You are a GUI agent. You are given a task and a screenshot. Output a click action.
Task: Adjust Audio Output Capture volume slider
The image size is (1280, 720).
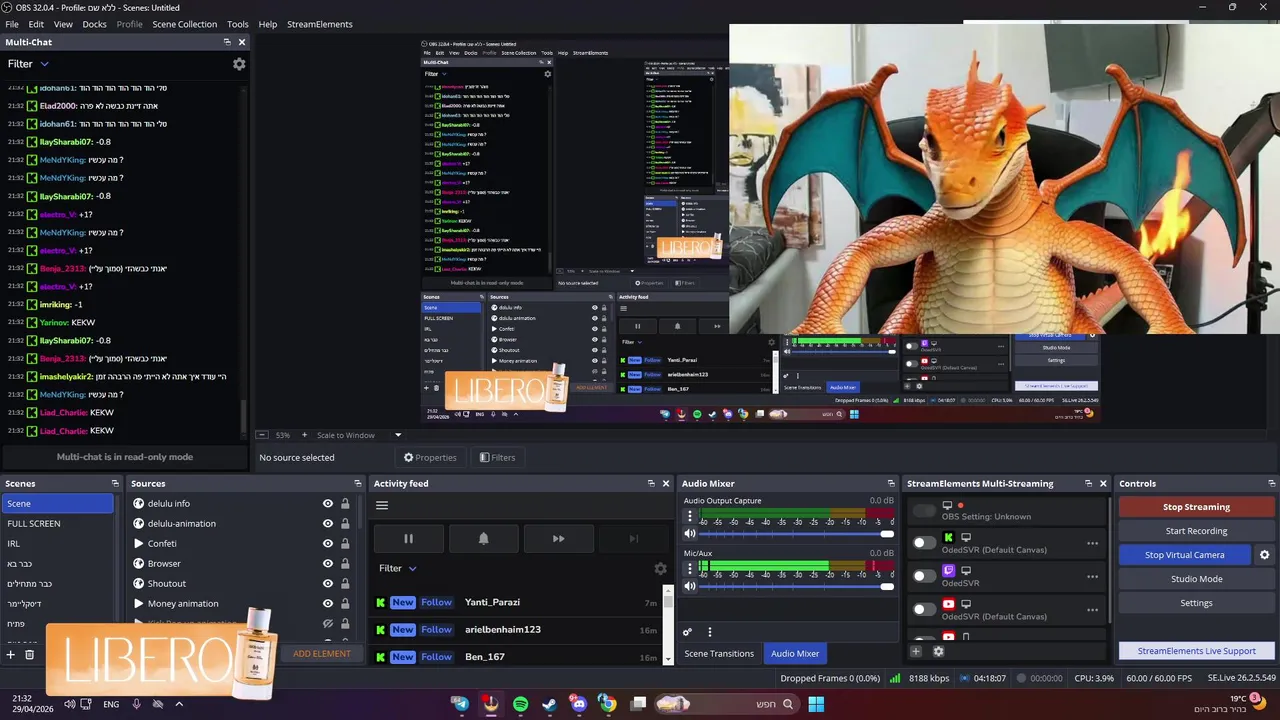pos(795,534)
